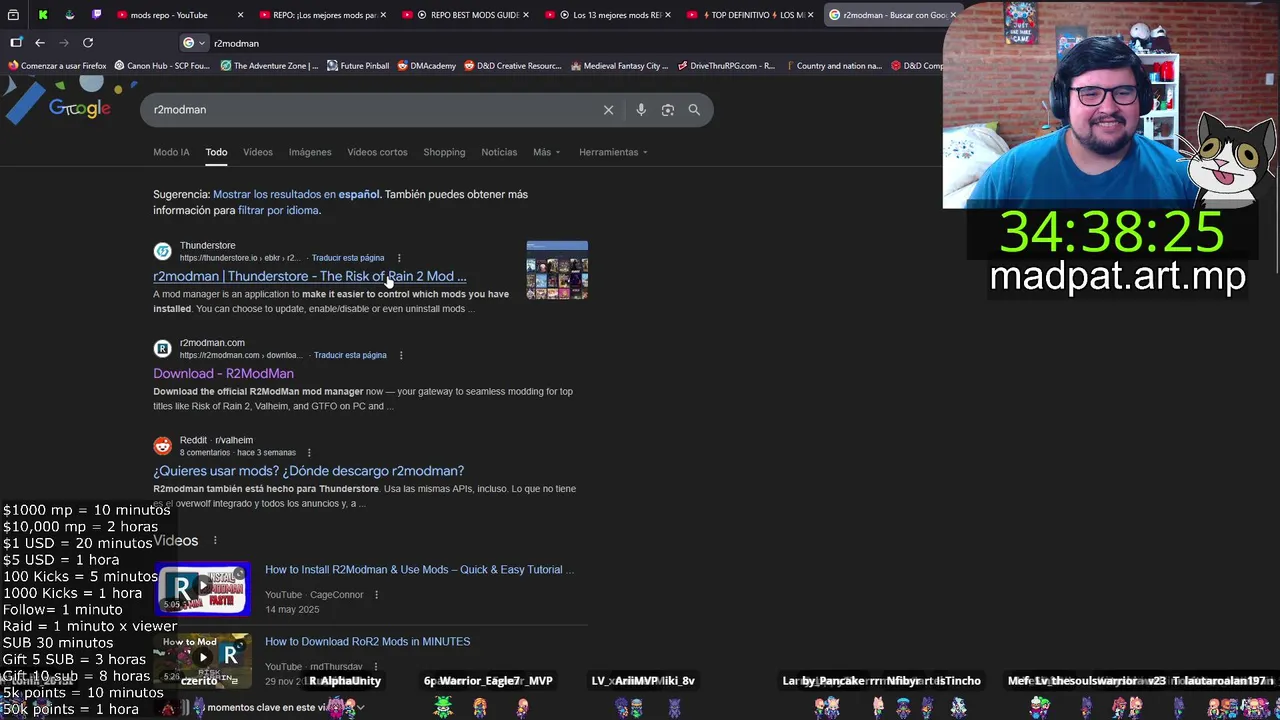
Task: Open 'The Adventure Zone' bookmark
Action: [268, 66]
